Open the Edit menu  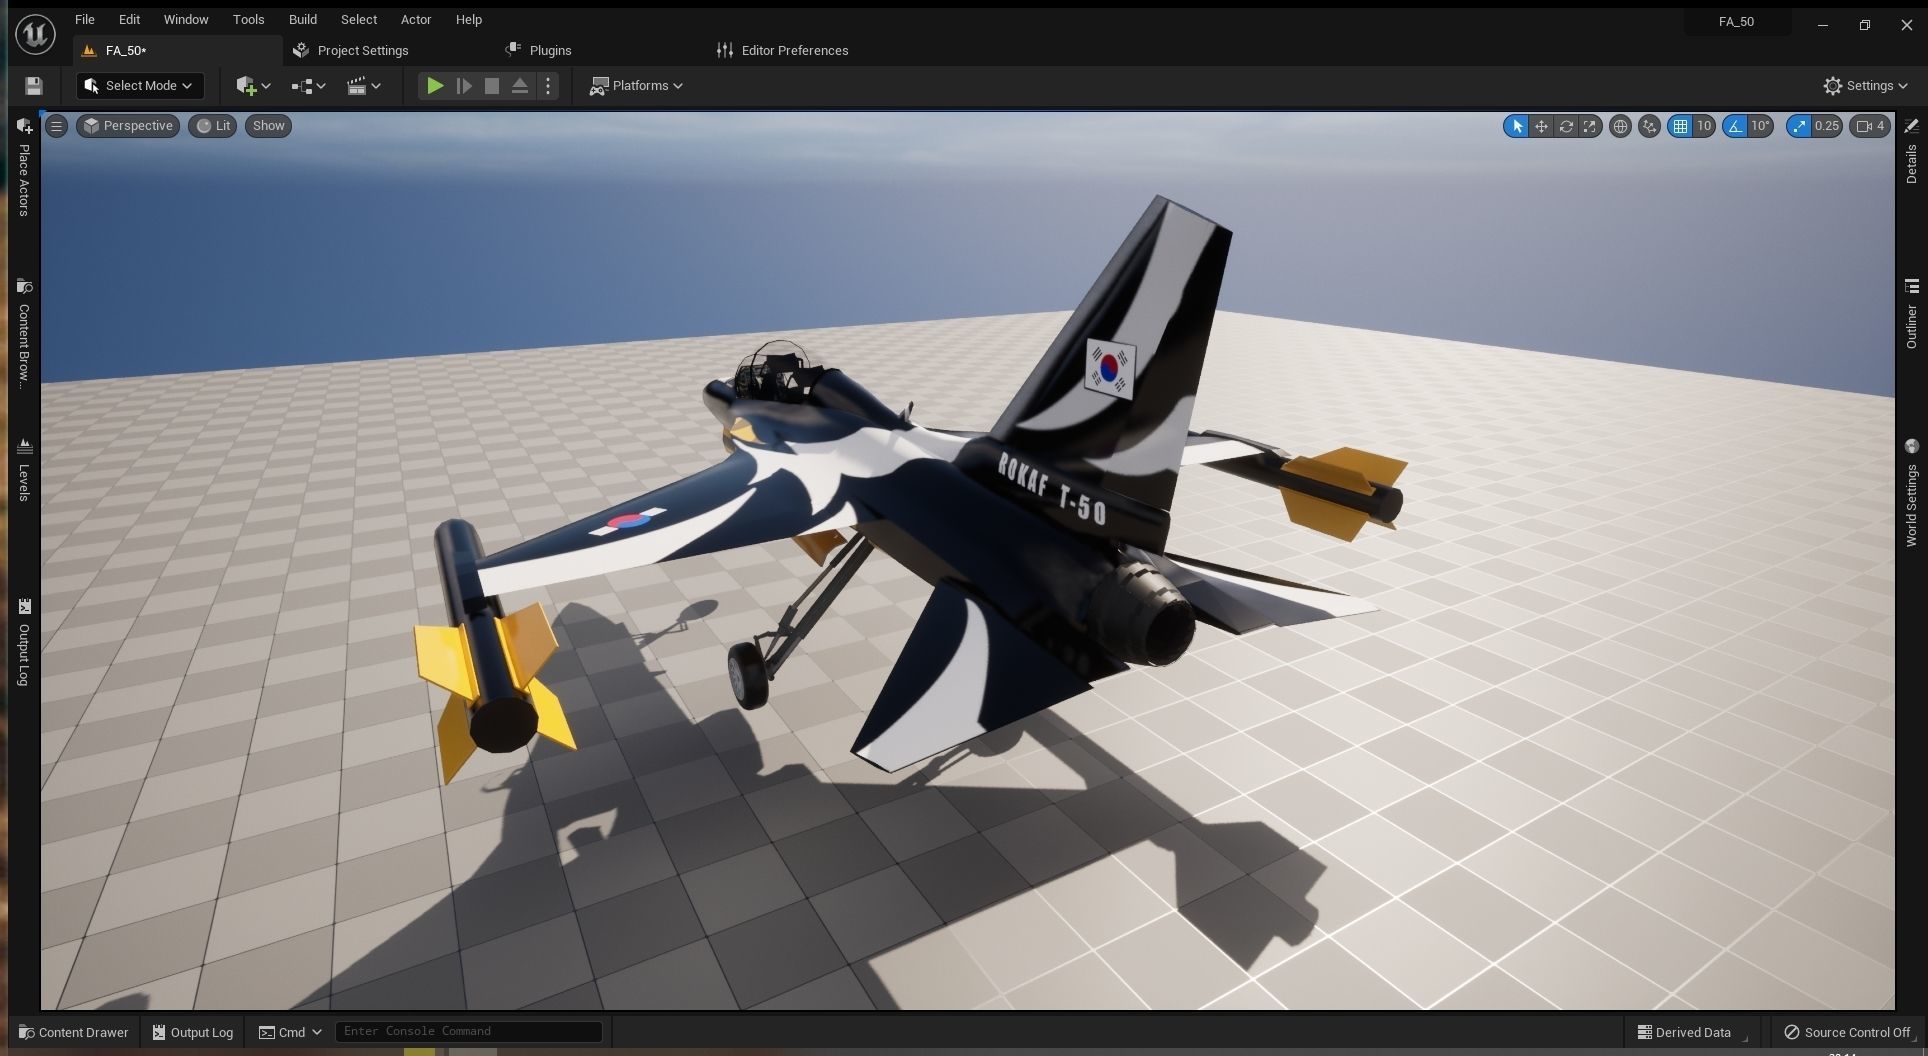[129, 19]
